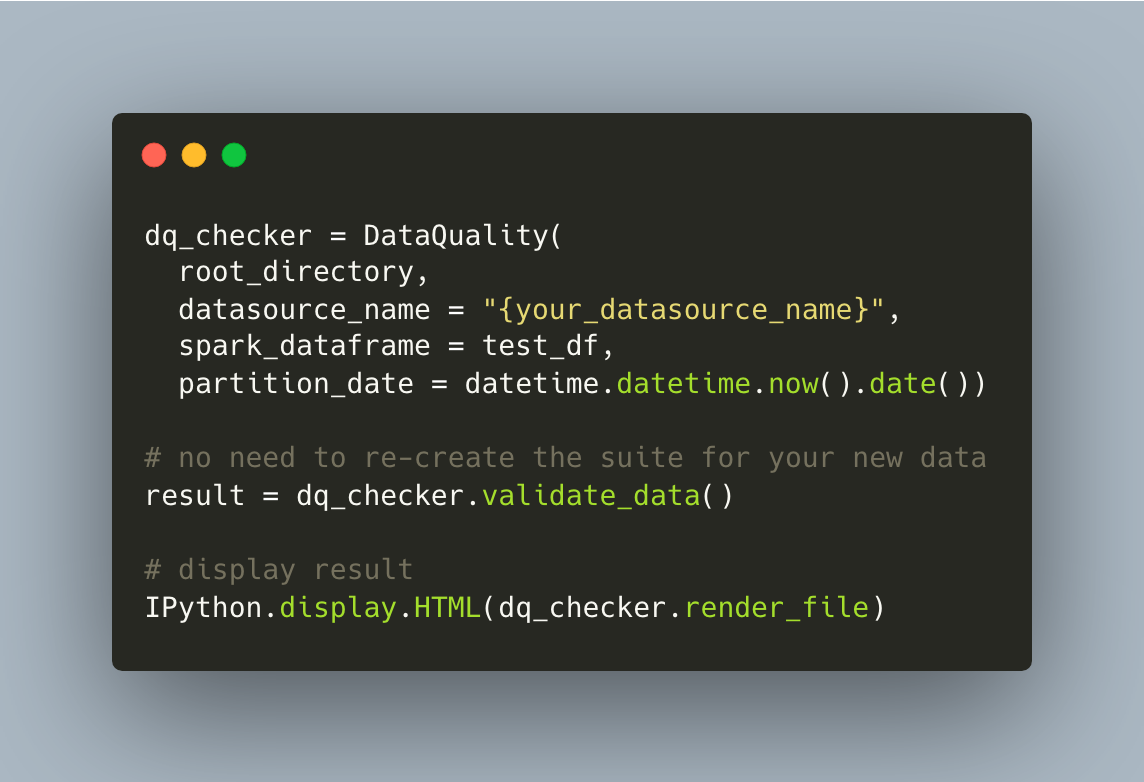The width and height of the screenshot is (1144, 782).
Task: Click the dq_checker variable on first line
Action: pyautogui.click(x=228, y=236)
